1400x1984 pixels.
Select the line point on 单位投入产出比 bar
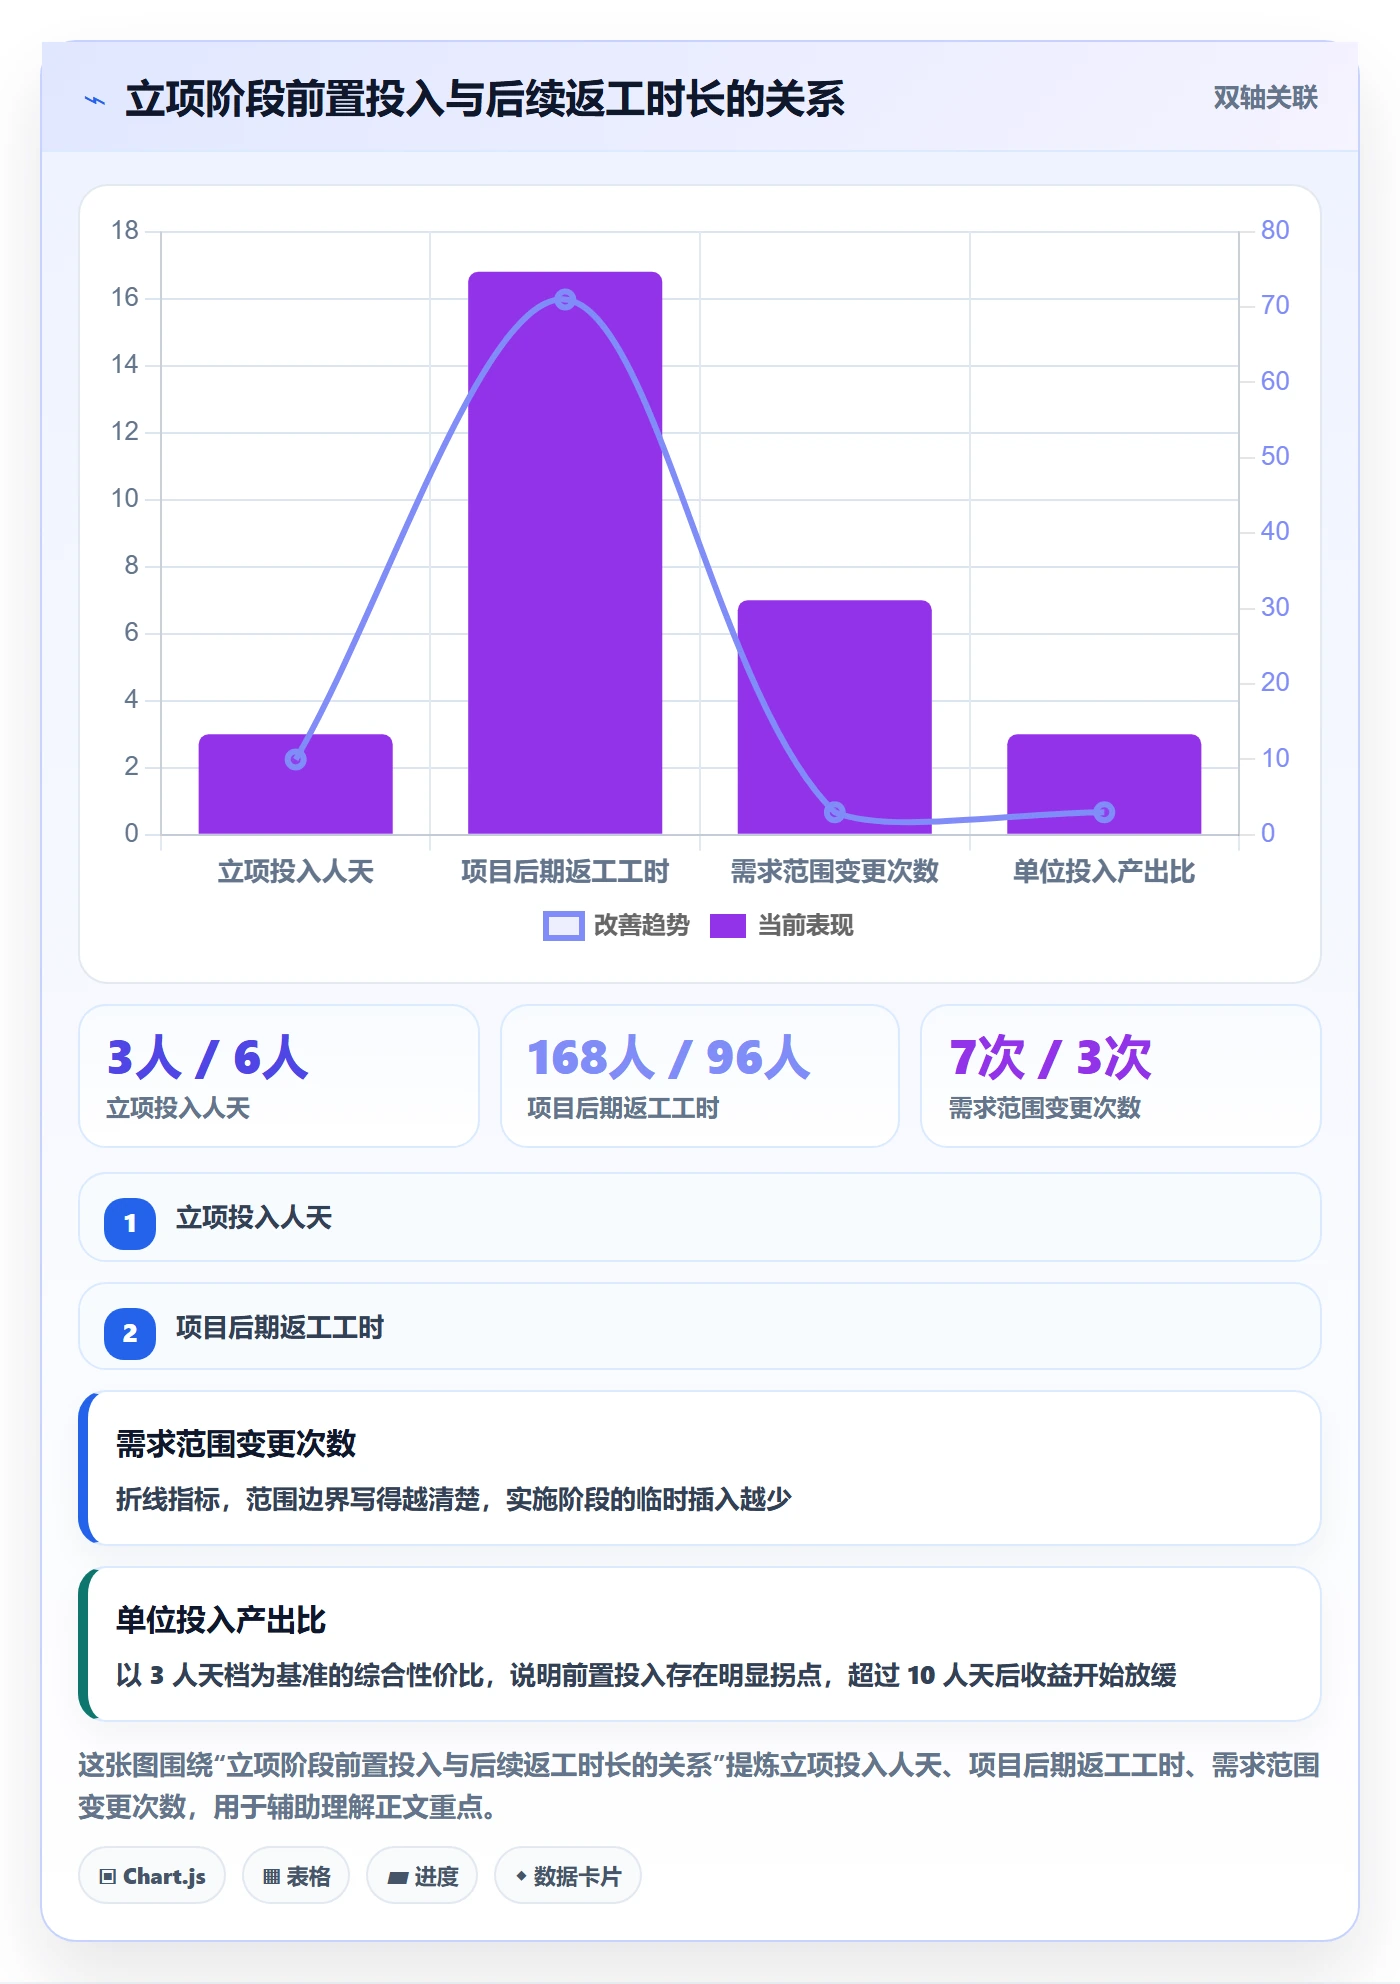pos(1104,812)
